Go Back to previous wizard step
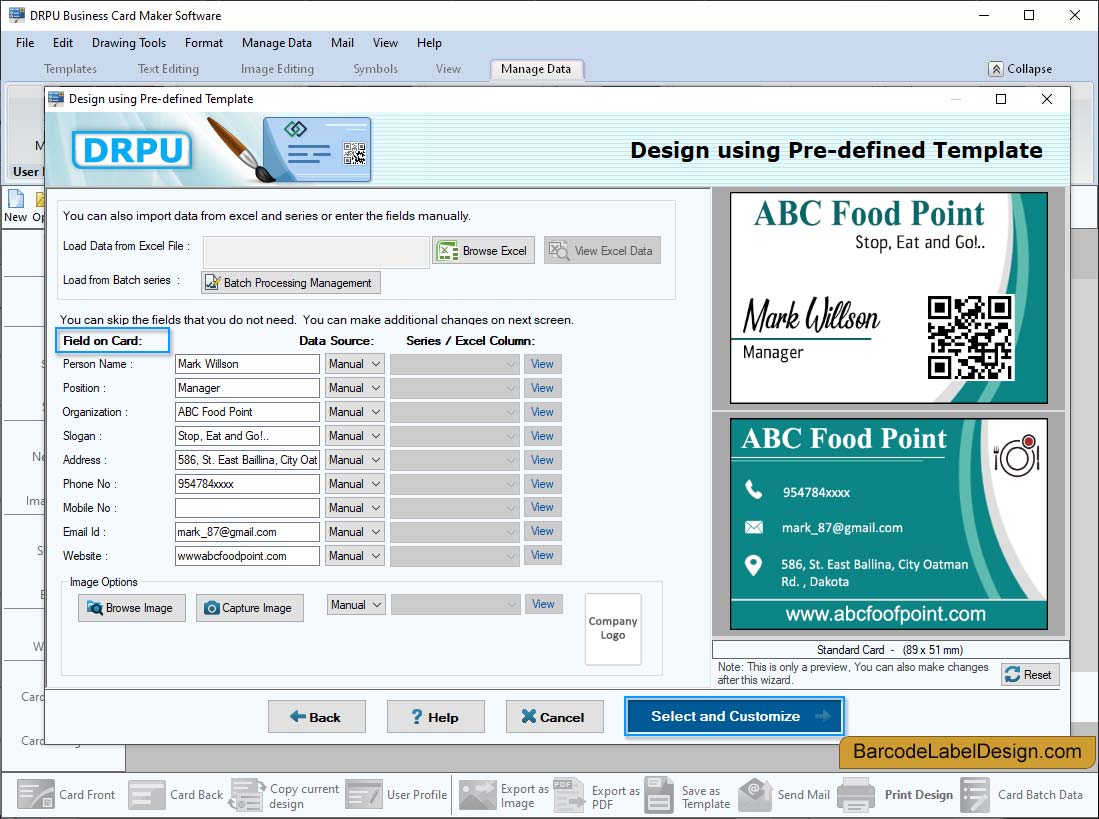This screenshot has width=1099, height=819. coord(317,717)
